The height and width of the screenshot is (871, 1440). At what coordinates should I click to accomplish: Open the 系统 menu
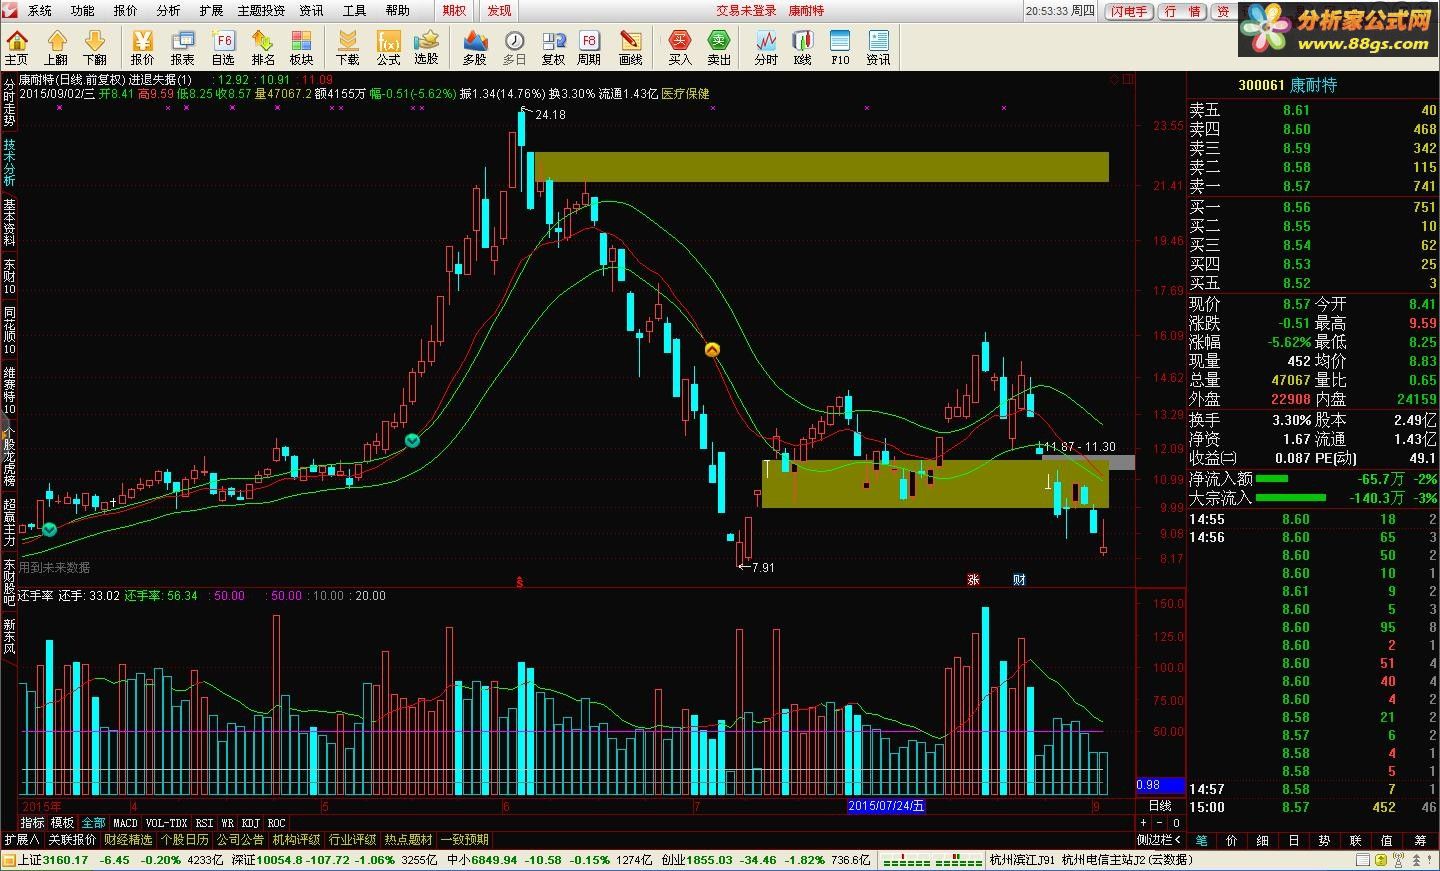40,11
